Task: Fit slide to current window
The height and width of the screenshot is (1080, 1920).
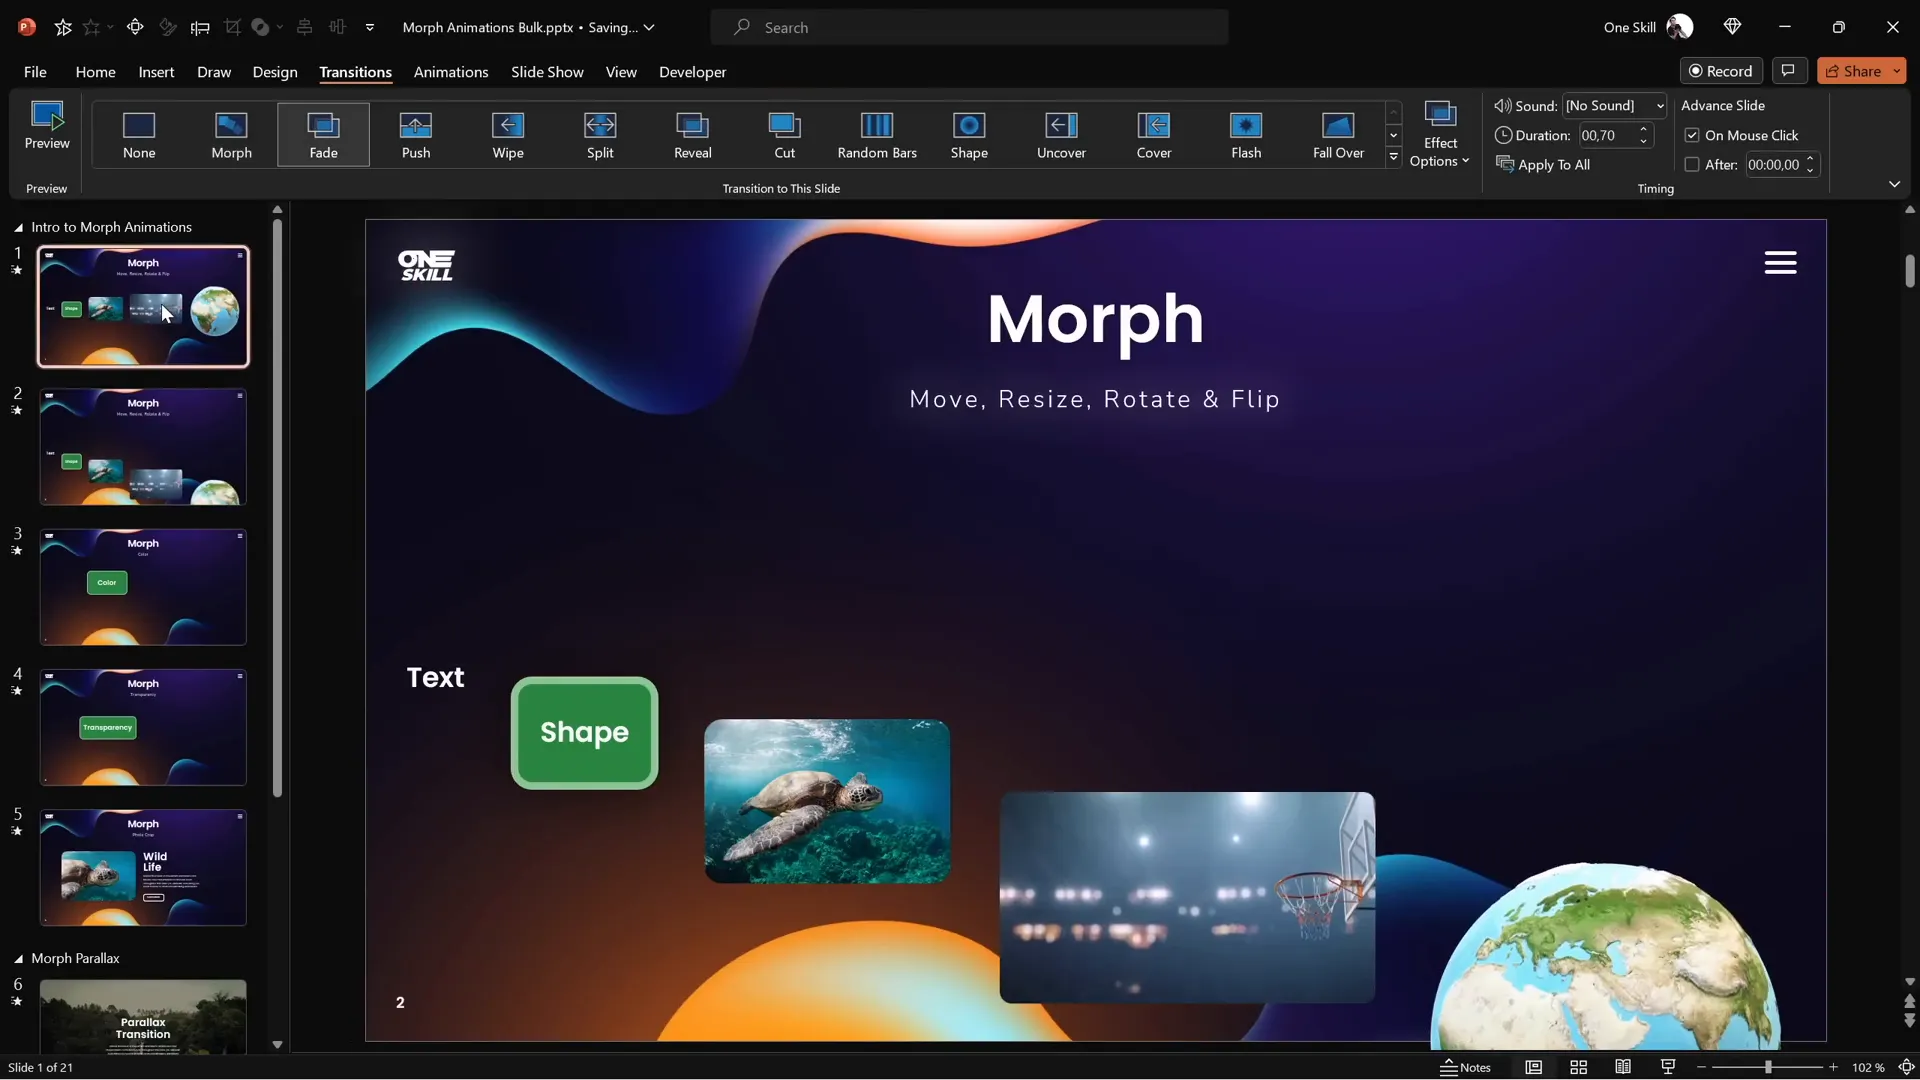Action: click(1906, 1067)
